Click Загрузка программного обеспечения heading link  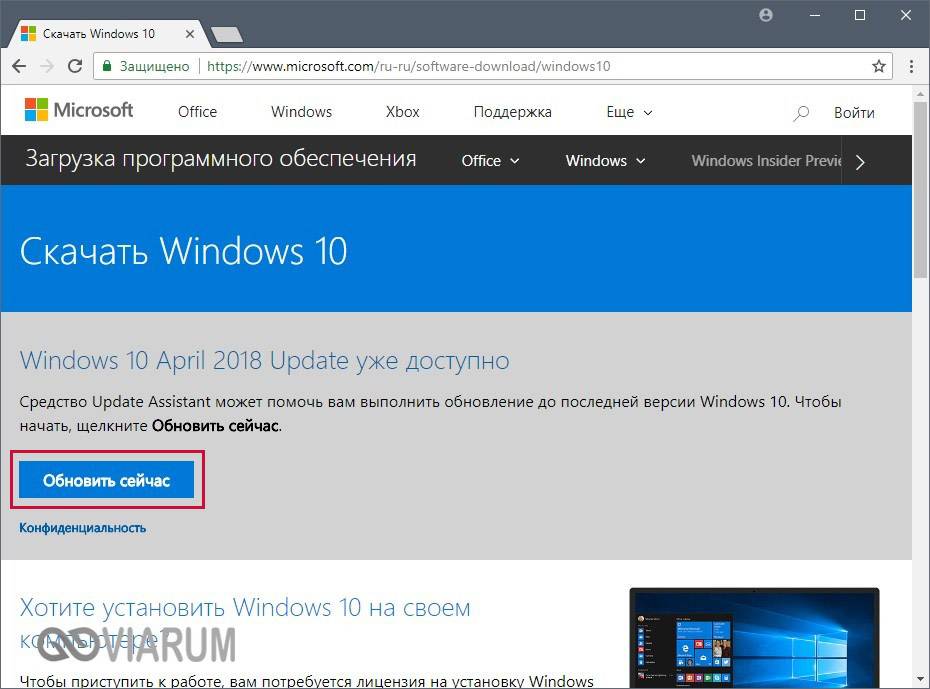click(x=221, y=159)
